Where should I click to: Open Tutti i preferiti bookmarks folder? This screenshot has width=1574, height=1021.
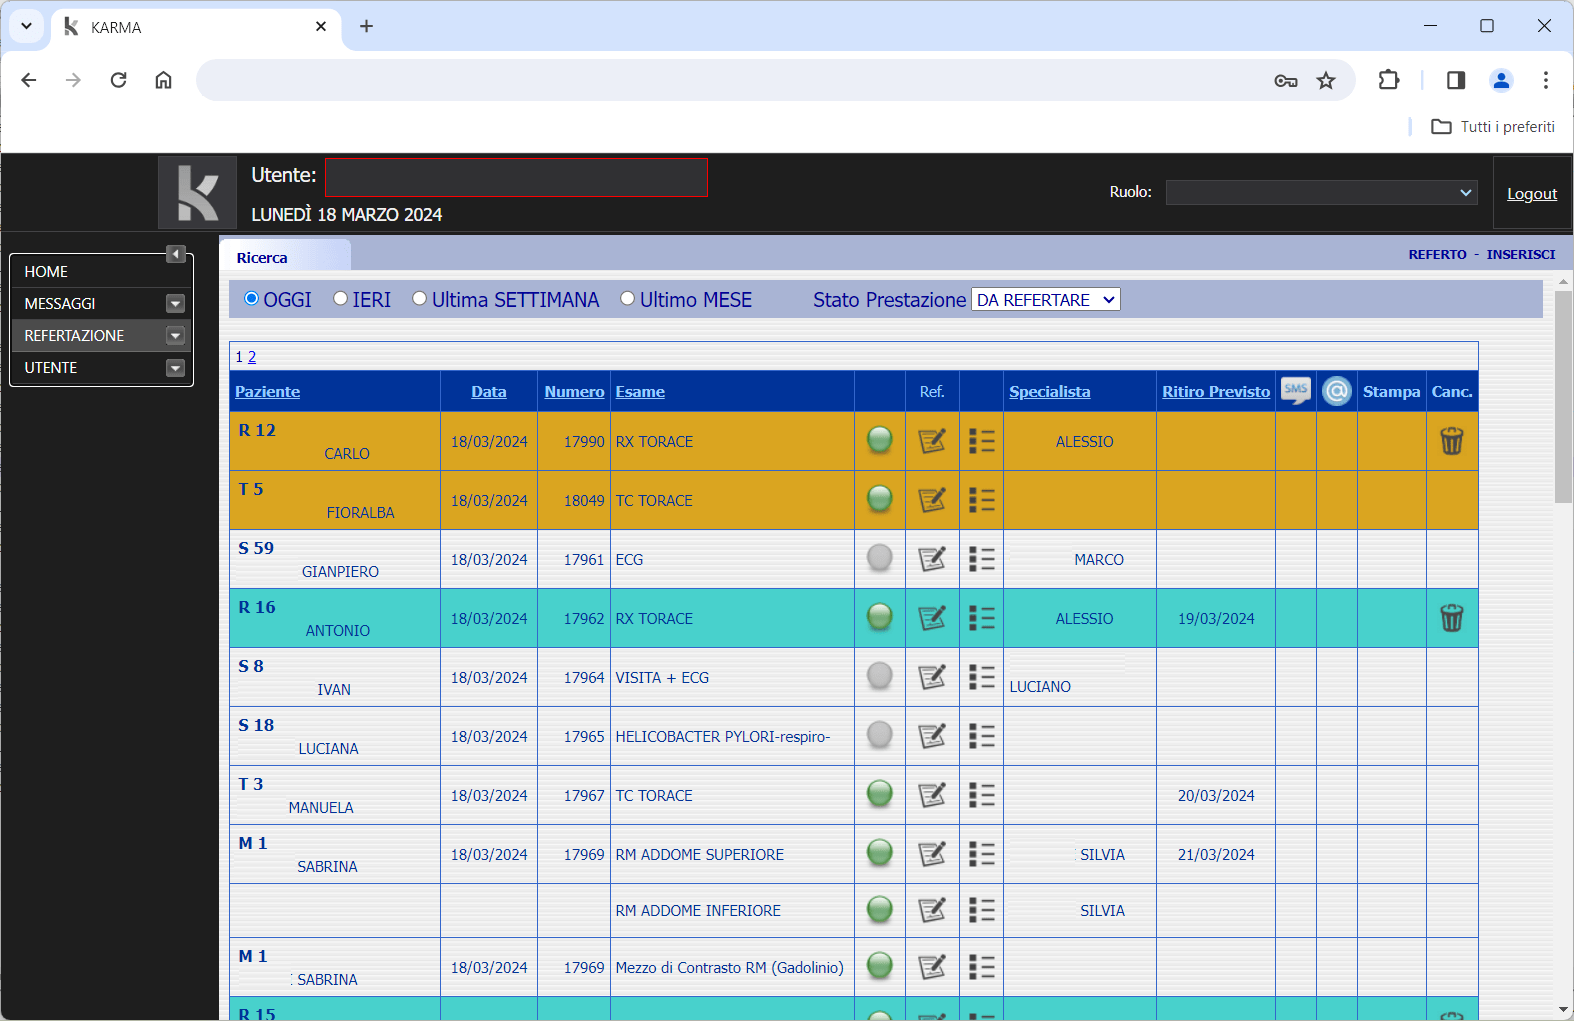tap(1493, 127)
